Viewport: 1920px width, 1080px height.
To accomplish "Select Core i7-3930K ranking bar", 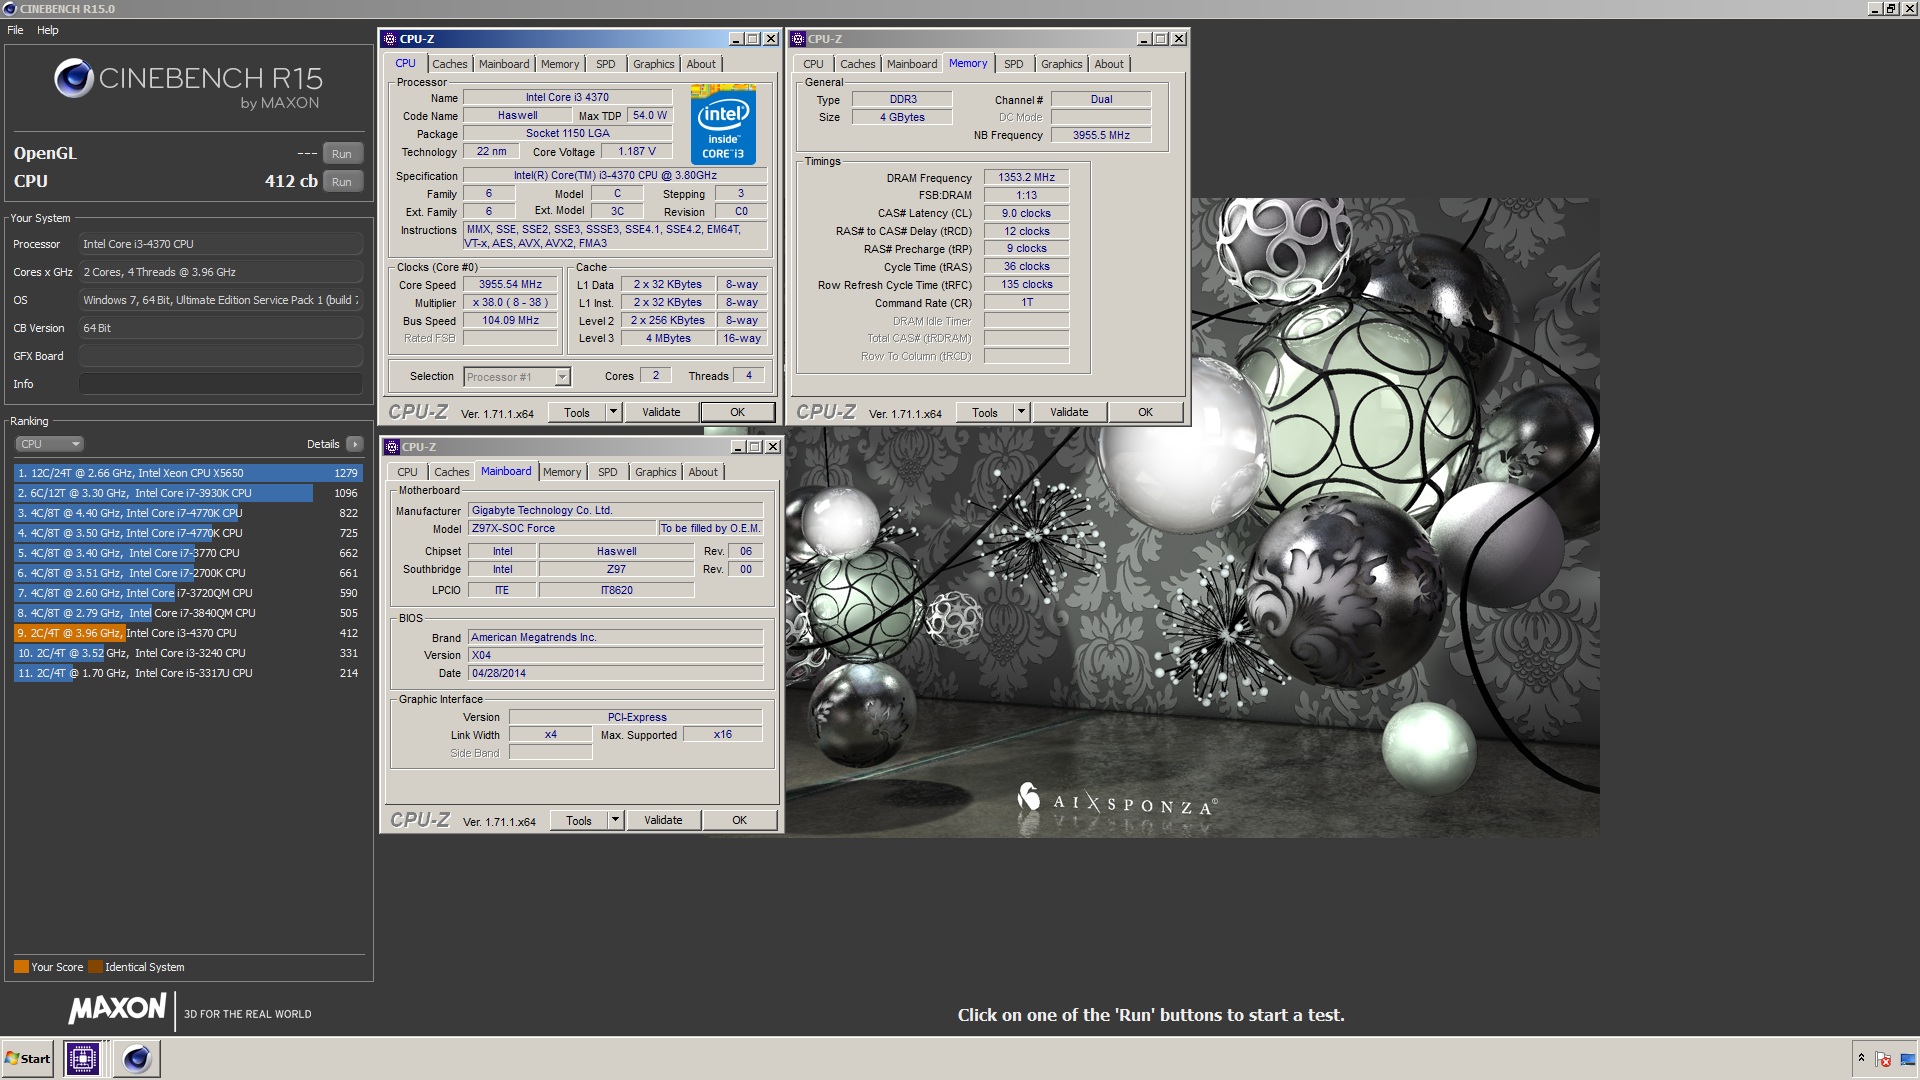I will coord(188,493).
